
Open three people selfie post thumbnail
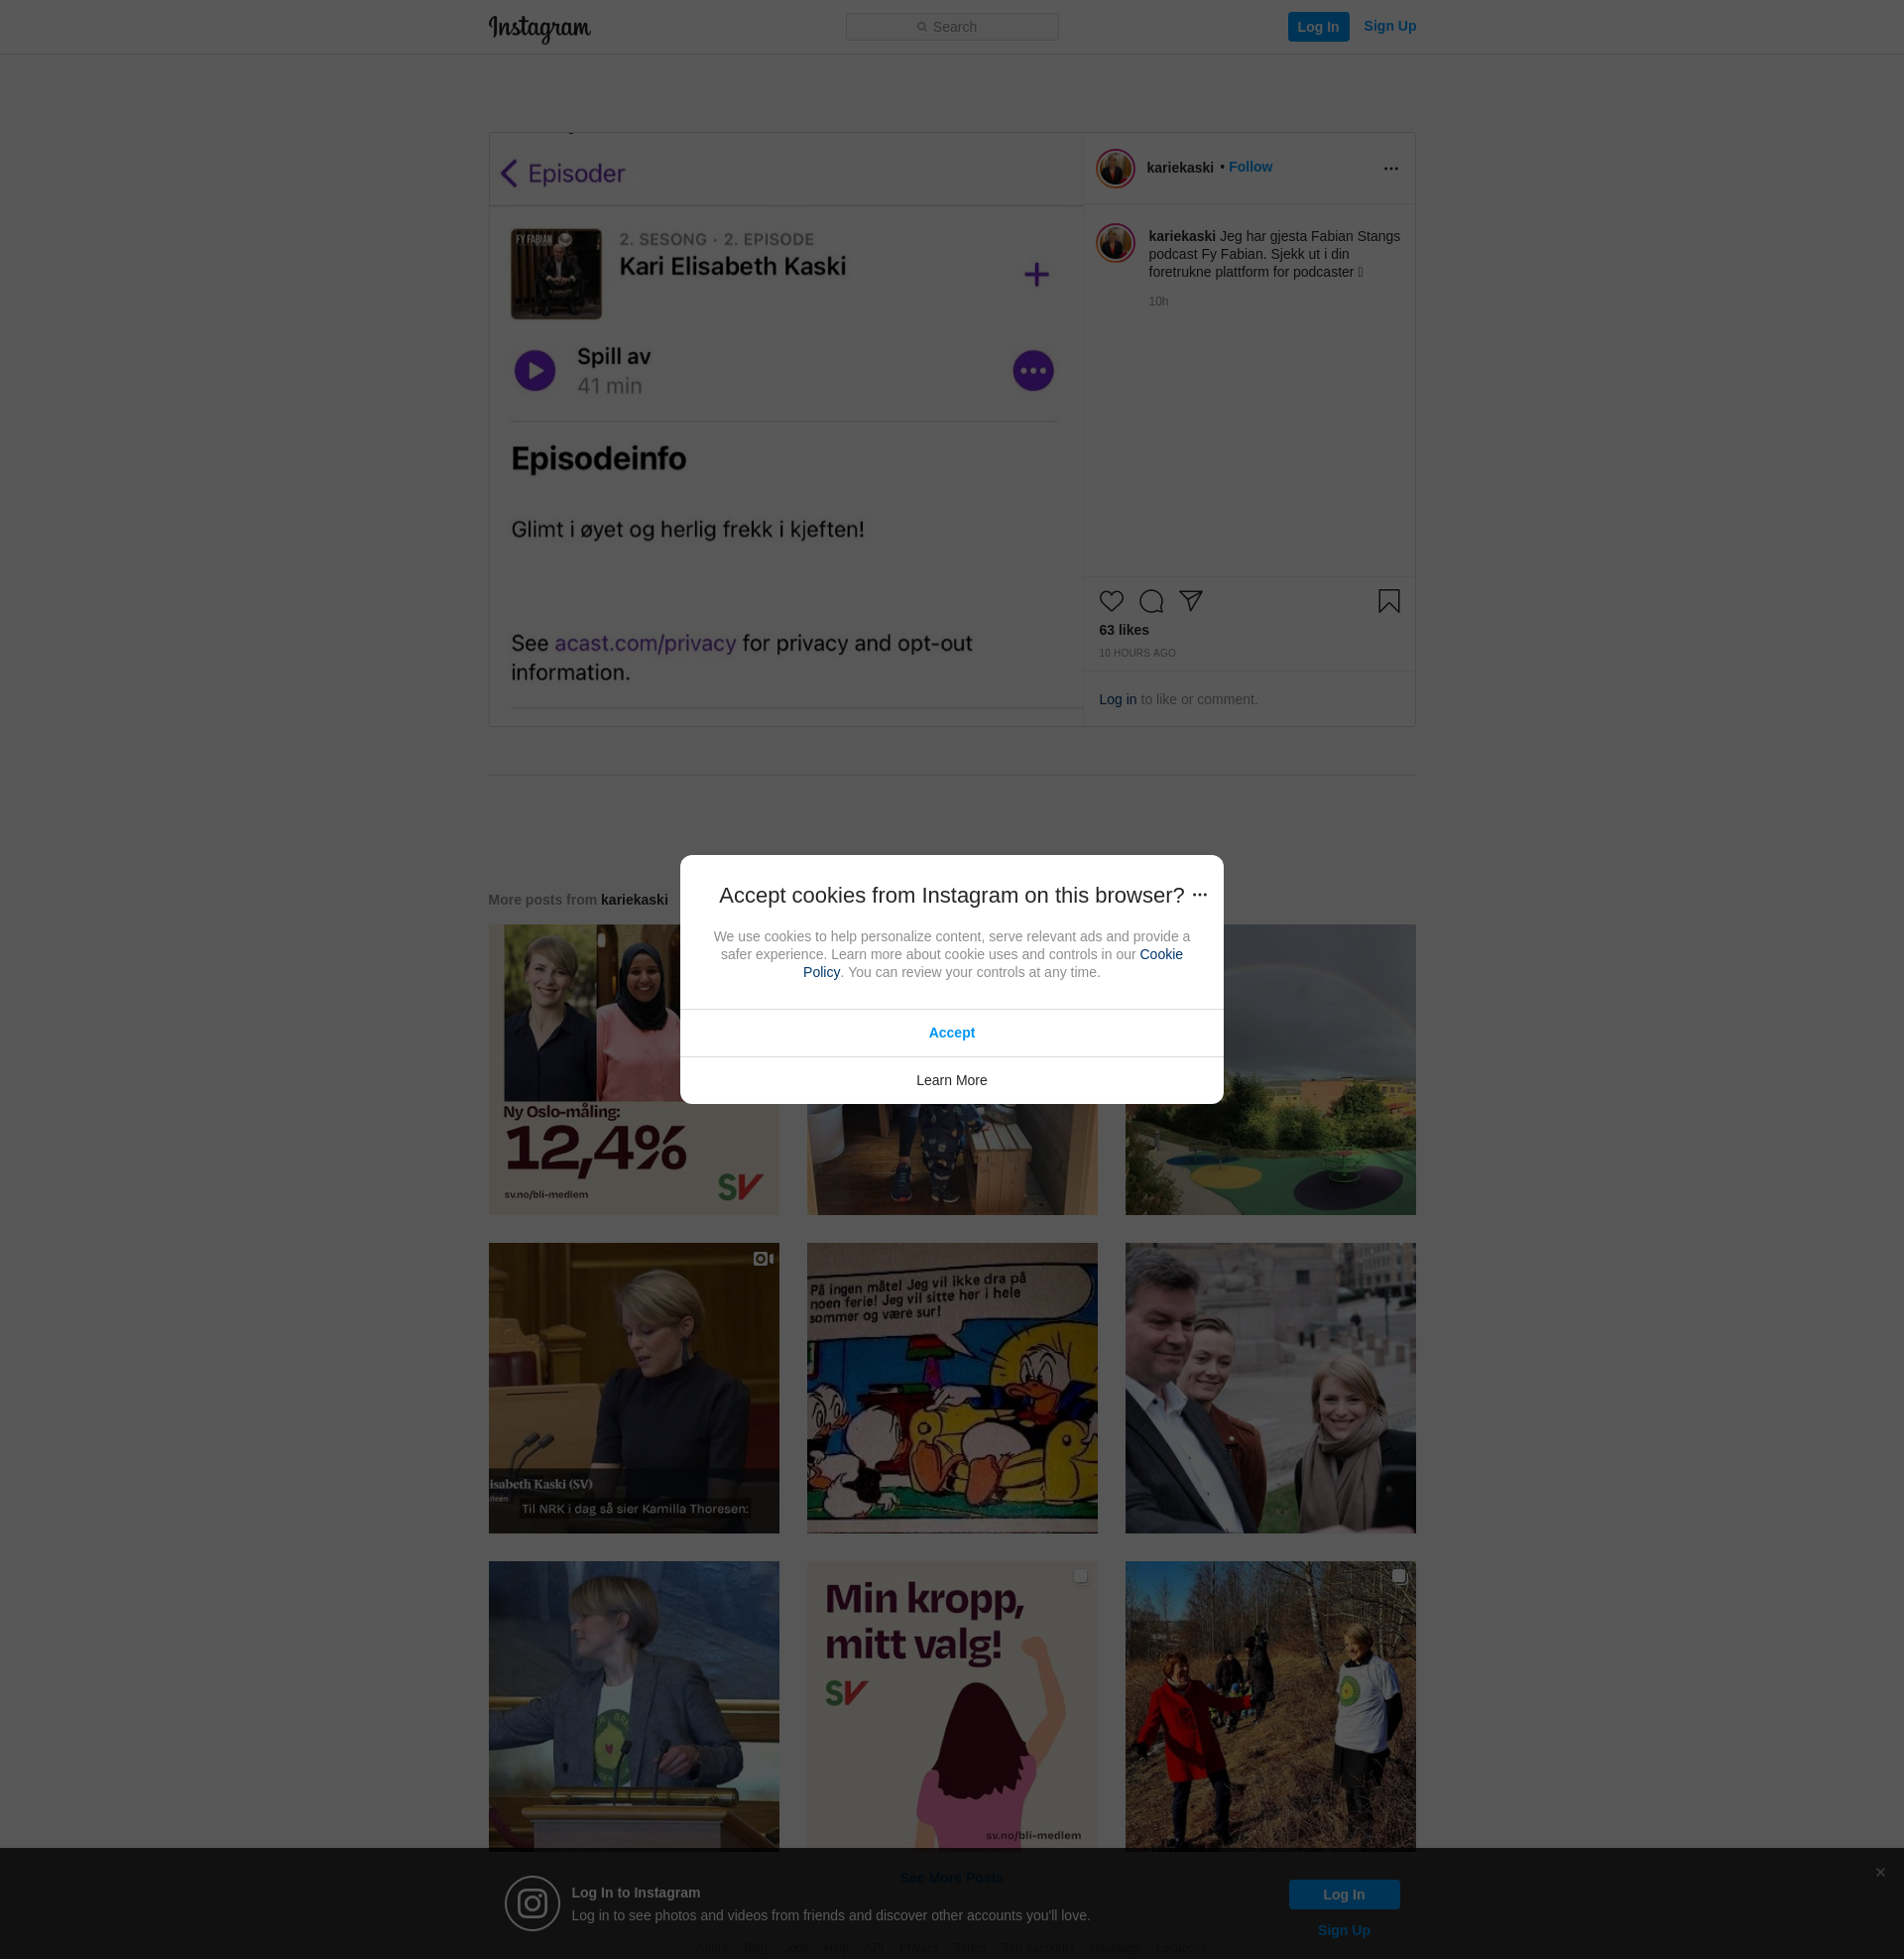[1270, 1388]
